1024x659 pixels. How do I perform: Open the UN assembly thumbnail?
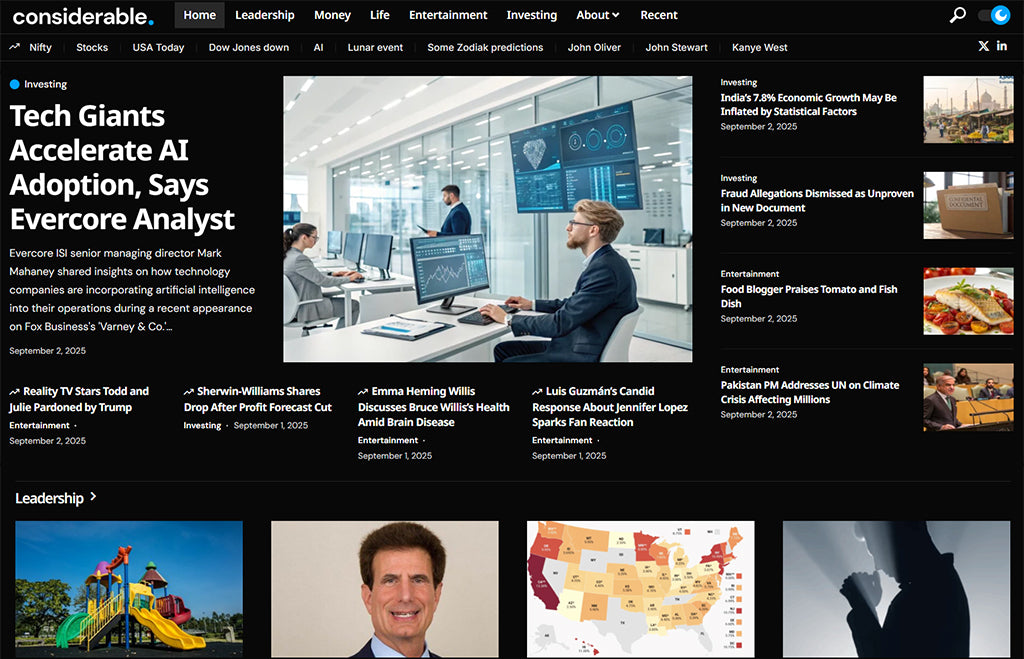[968, 397]
